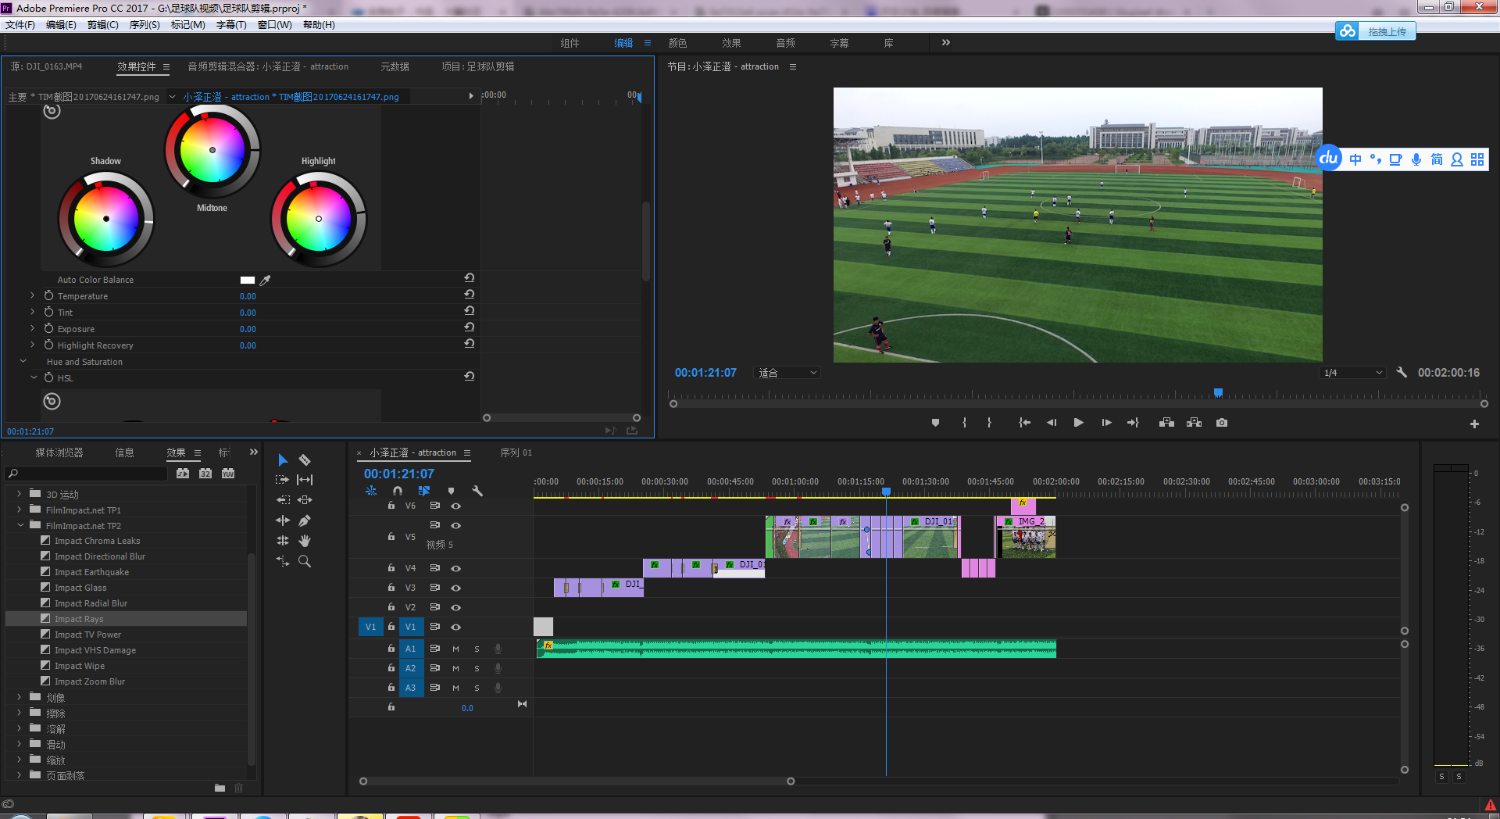The height and width of the screenshot is (819, 1500).
Task: Filter effects by 32-bit color
Action: (x=205, y=473)
